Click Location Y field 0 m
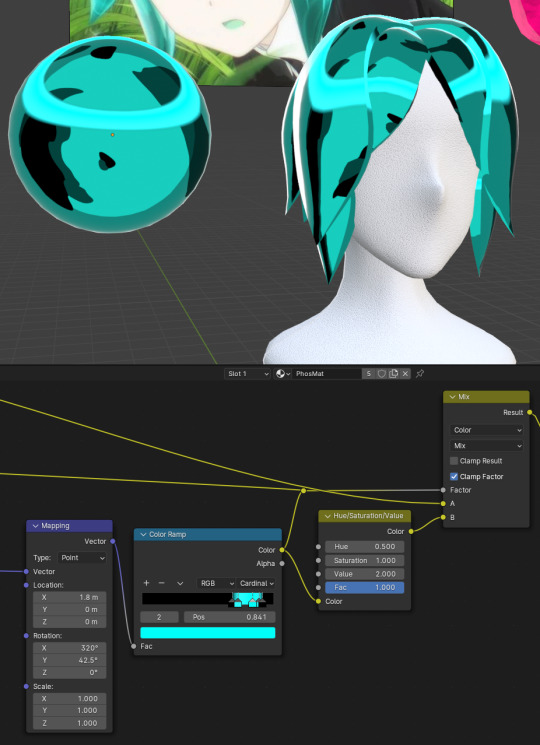 (69, 610)
